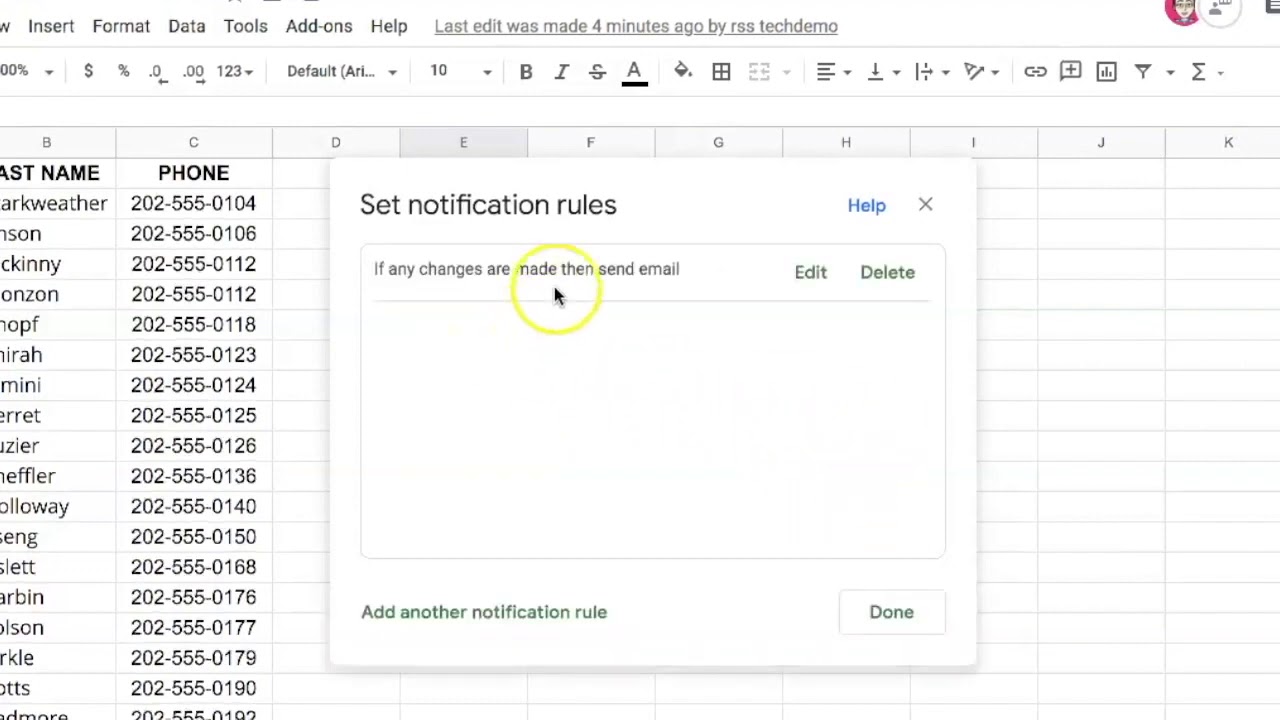Screen dimensions: 1280x720
Task: Open the text color picker
Action: [634, 72]
